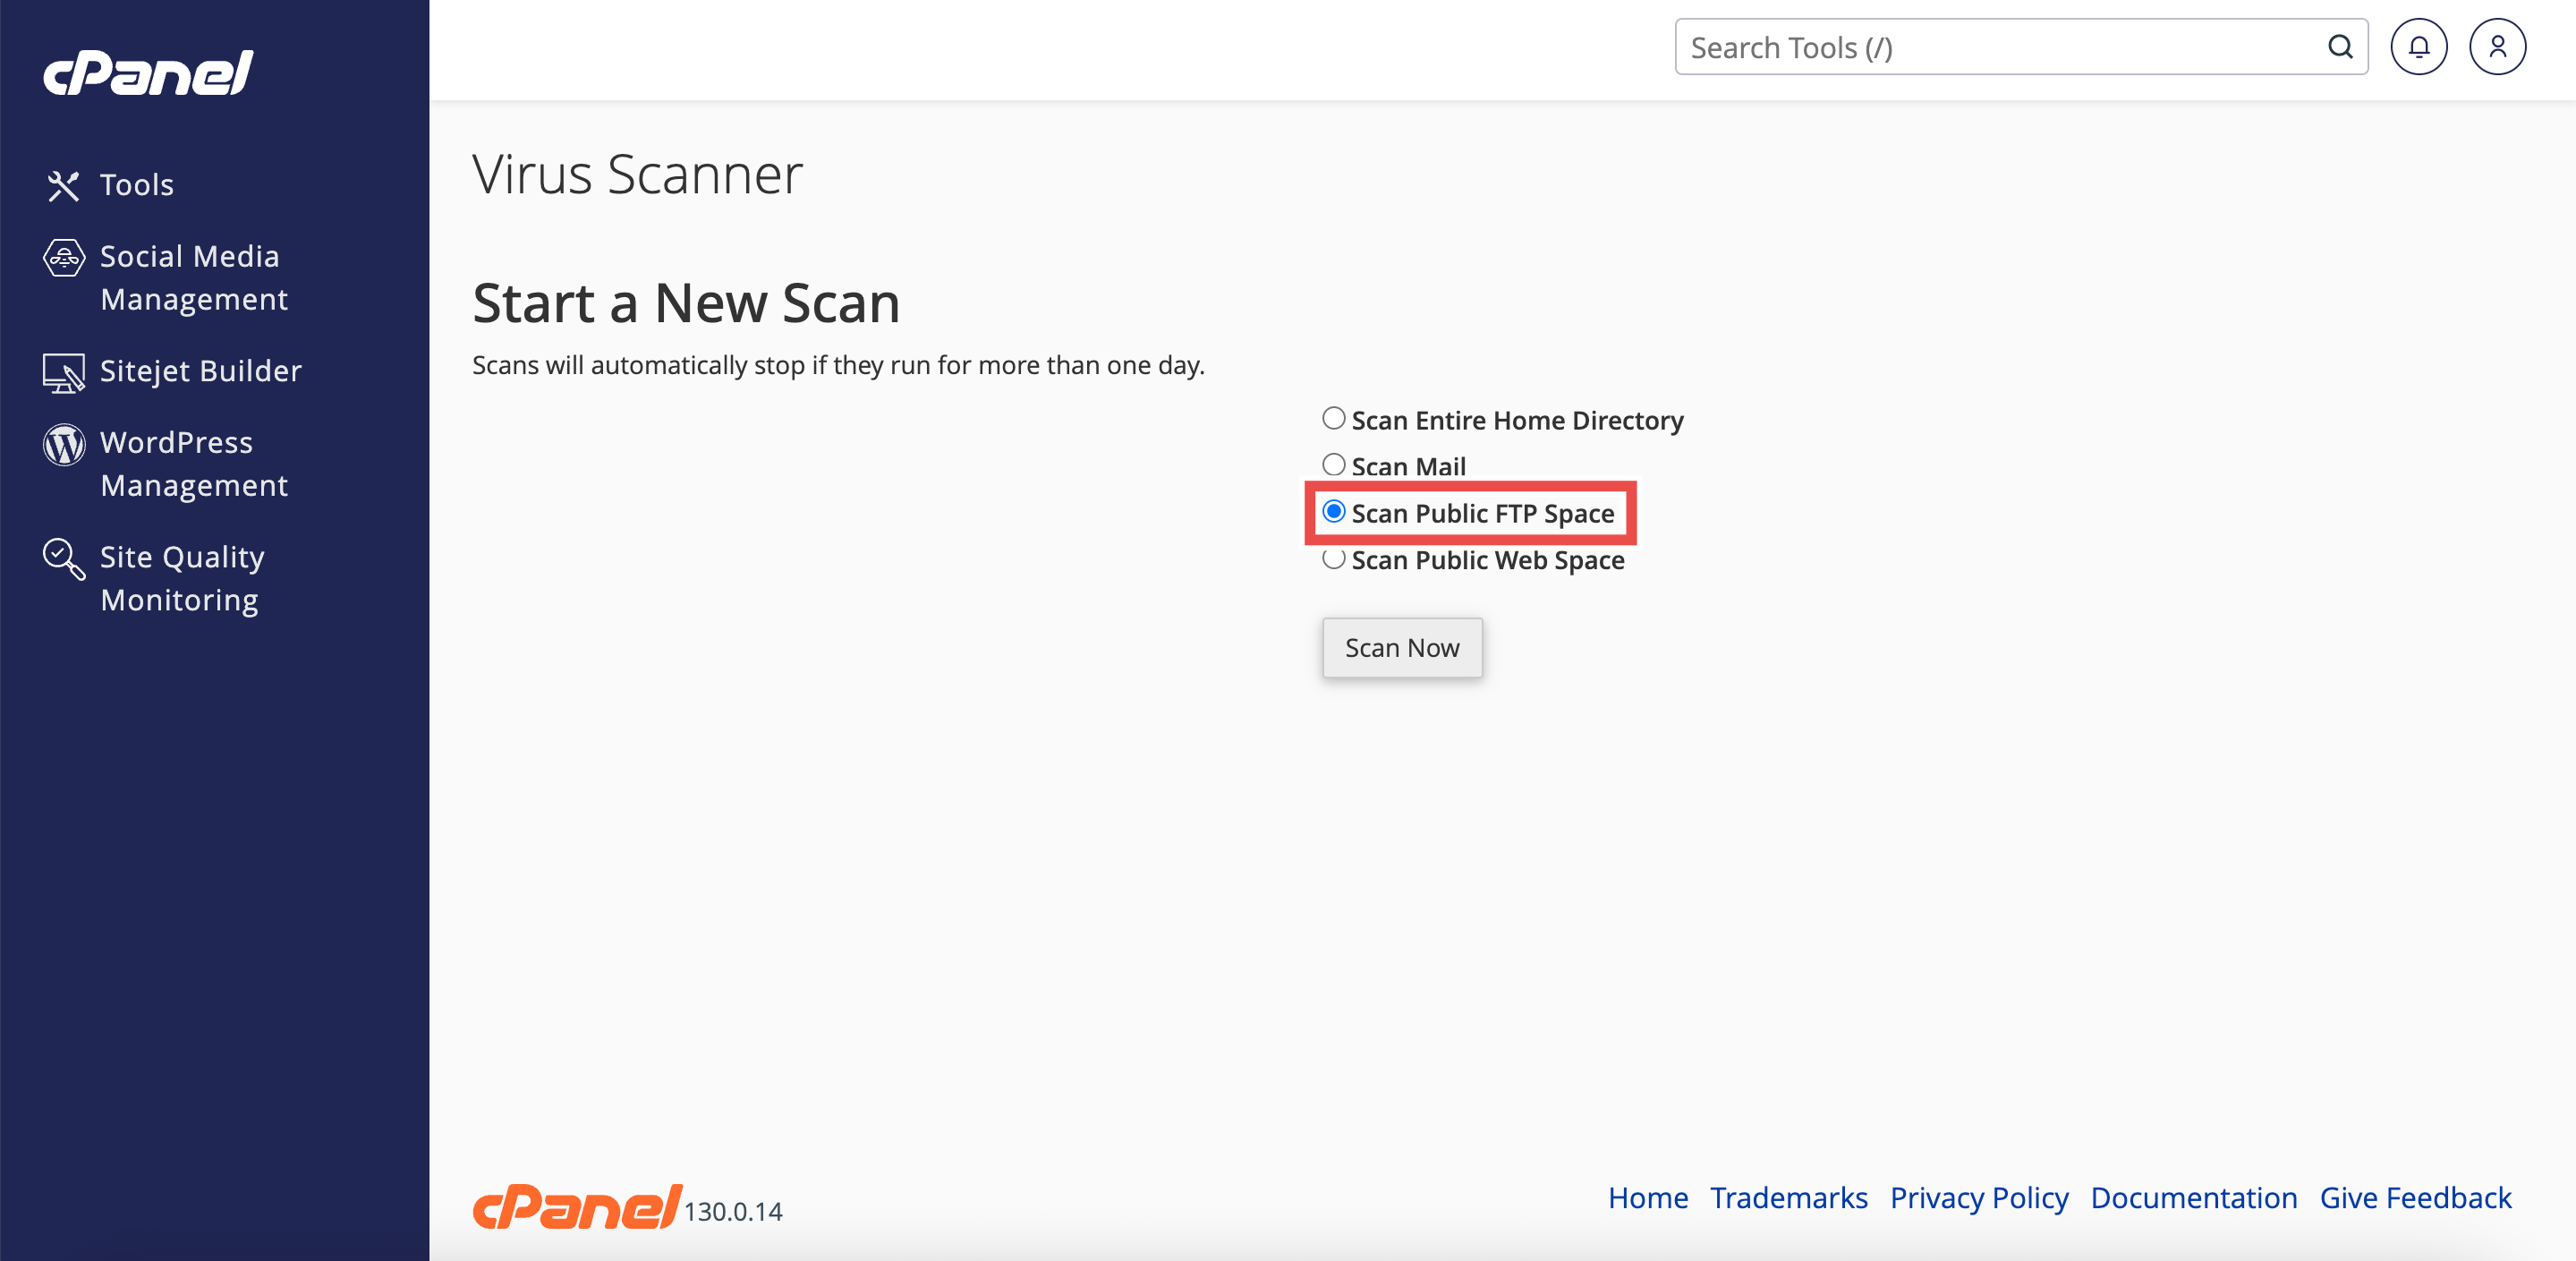2576x1261 pixels.
Task: Open the user account icon
Action: pyautogui.click(x=2497, y=47)
